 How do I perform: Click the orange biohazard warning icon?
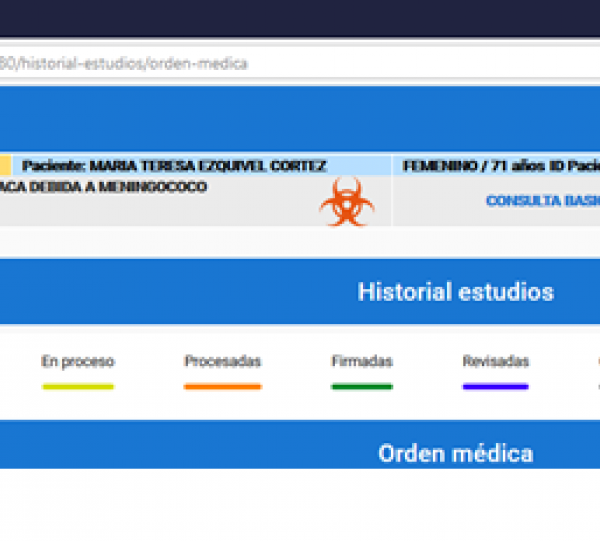pos(347,202)
